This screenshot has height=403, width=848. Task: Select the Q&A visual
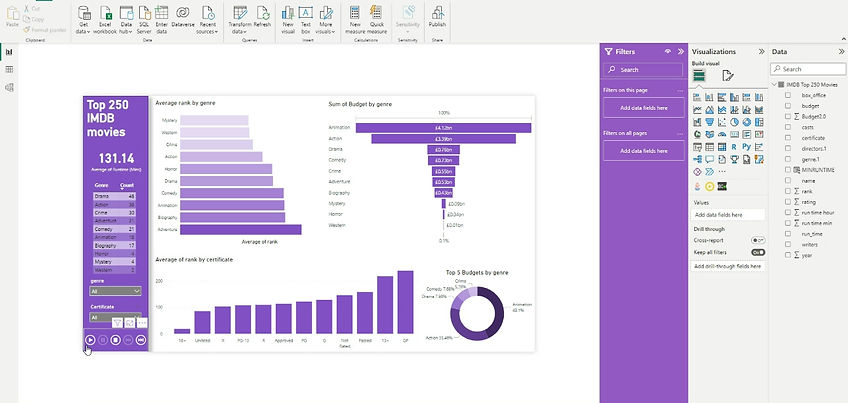click(710, 159)
